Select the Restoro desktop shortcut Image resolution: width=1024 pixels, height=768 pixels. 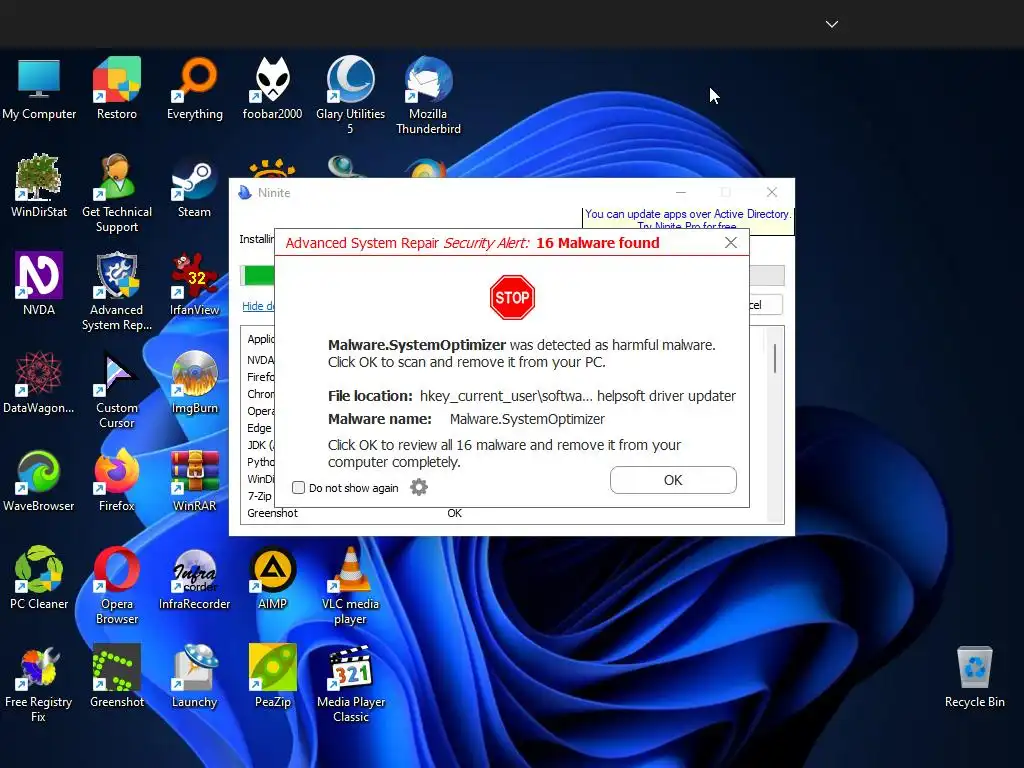click(x=117, y=89)
